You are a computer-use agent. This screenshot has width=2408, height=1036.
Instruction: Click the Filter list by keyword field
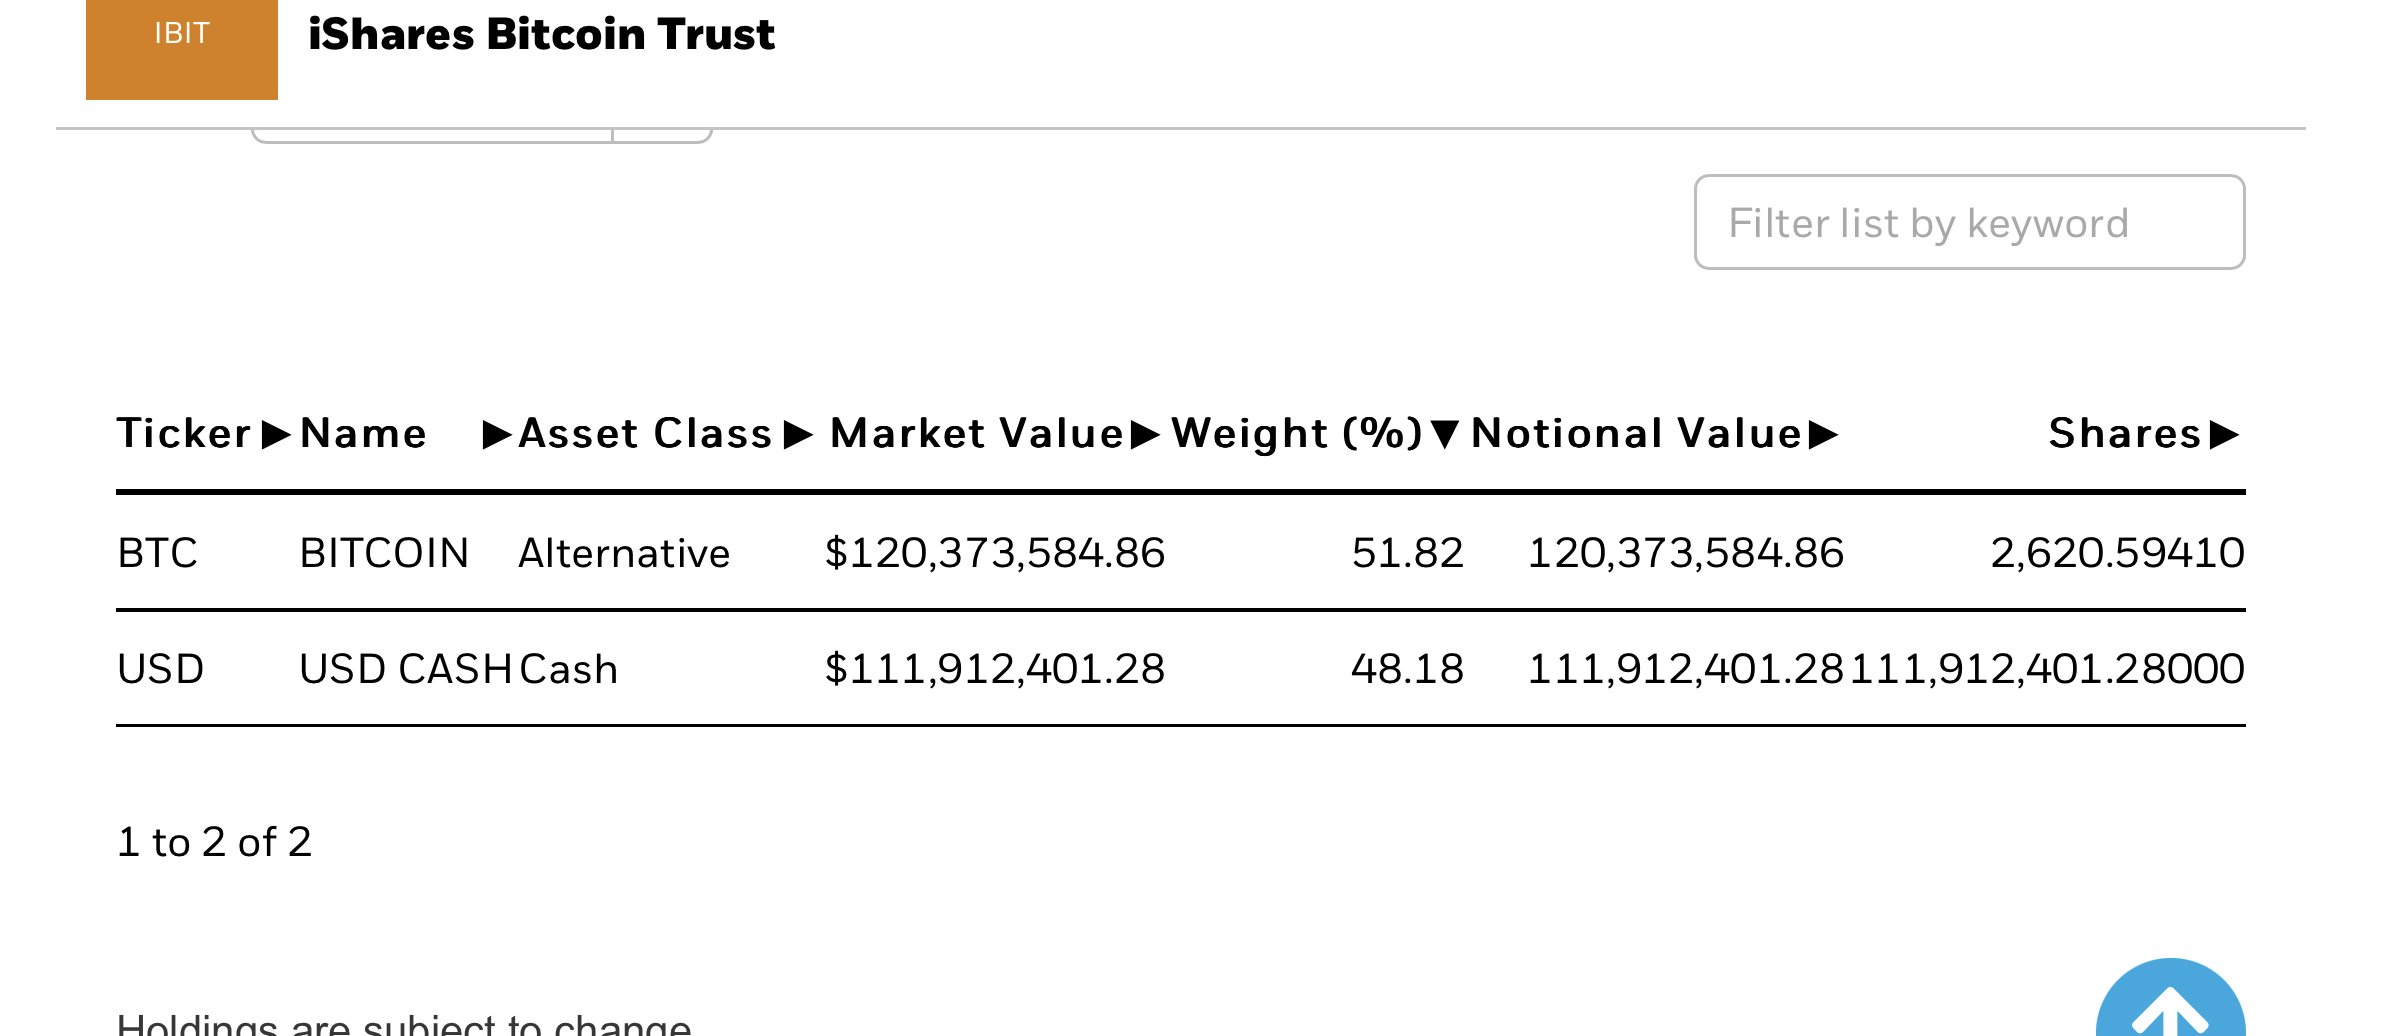point(1968,223)
